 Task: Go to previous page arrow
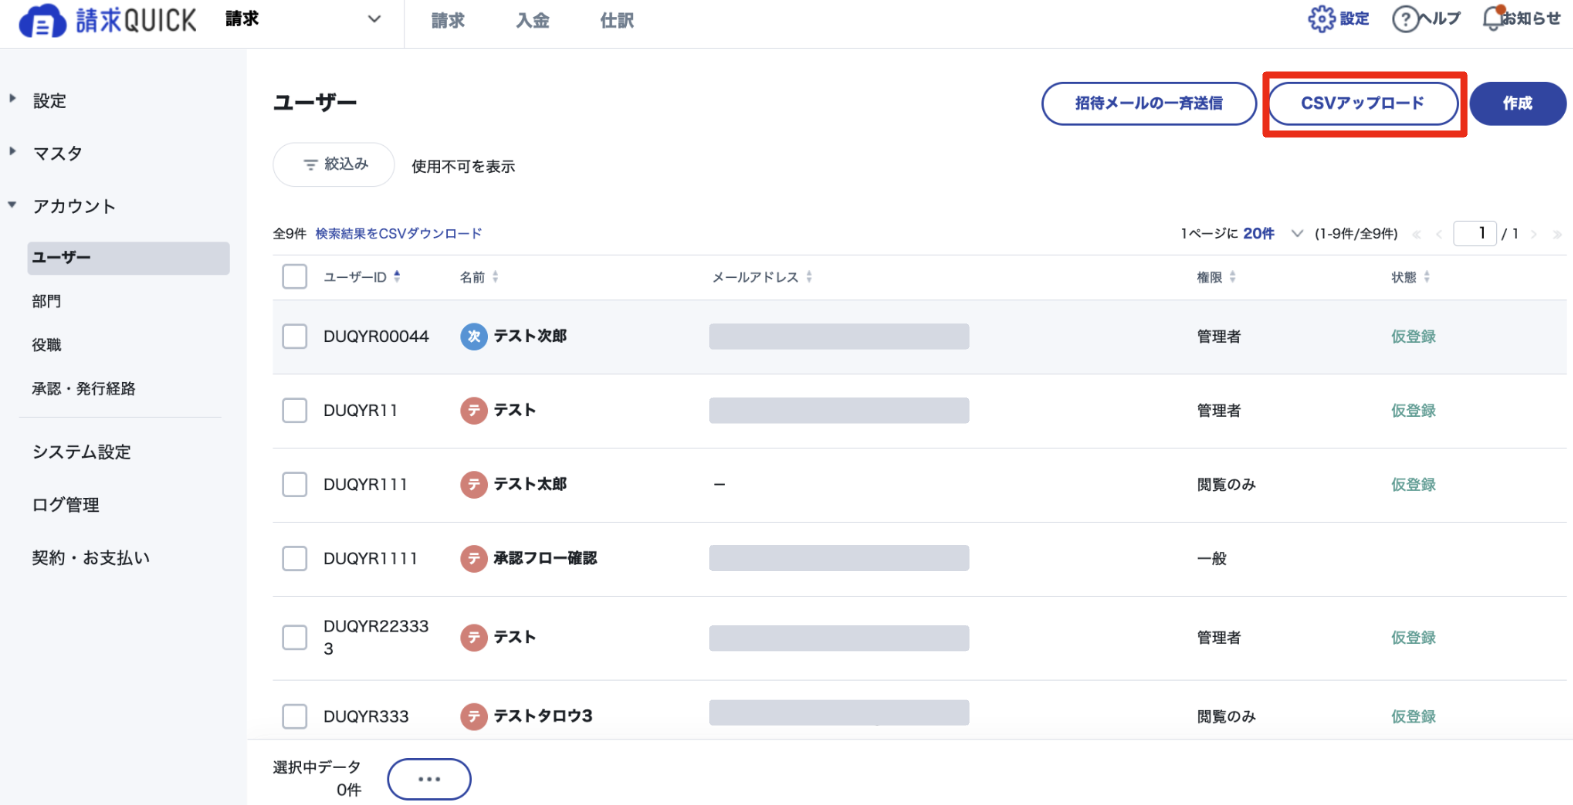[1438, 234]
